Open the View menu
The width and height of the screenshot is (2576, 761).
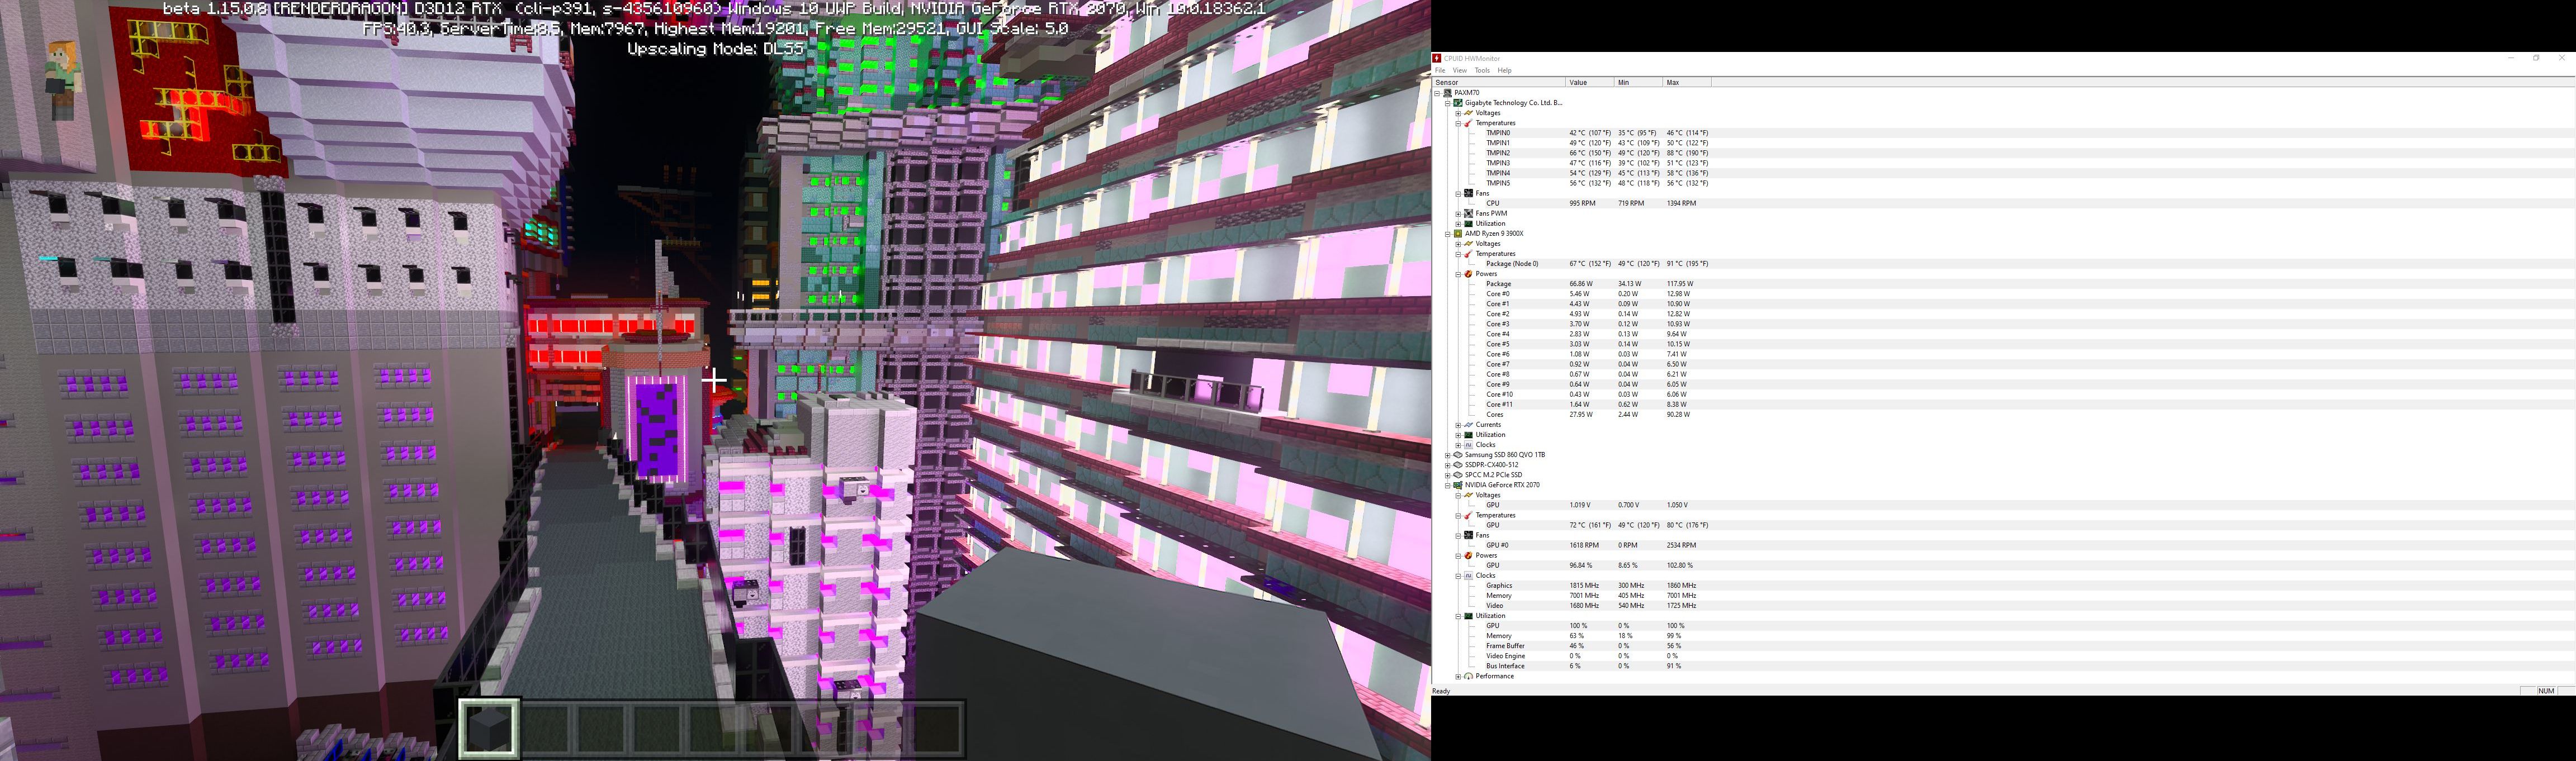click(x=1459, y=71)
